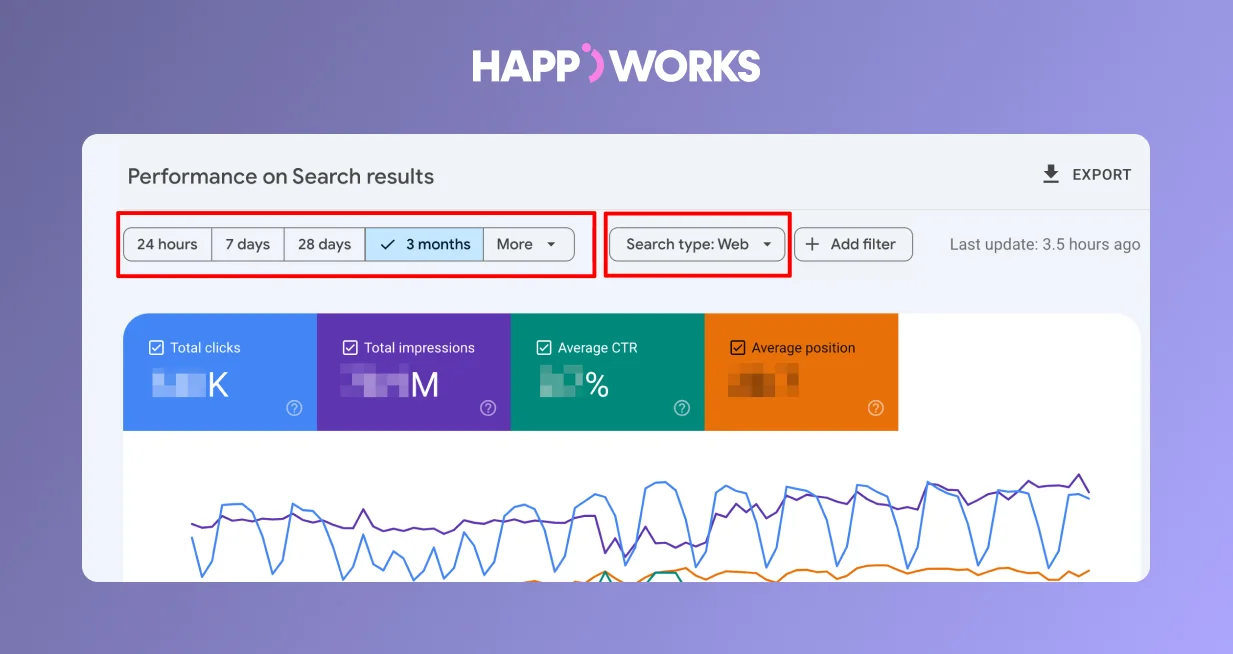Click the 'Performance on Search results' heading
The height and width of the screenshot is (654, 1233).
(281, 177)
